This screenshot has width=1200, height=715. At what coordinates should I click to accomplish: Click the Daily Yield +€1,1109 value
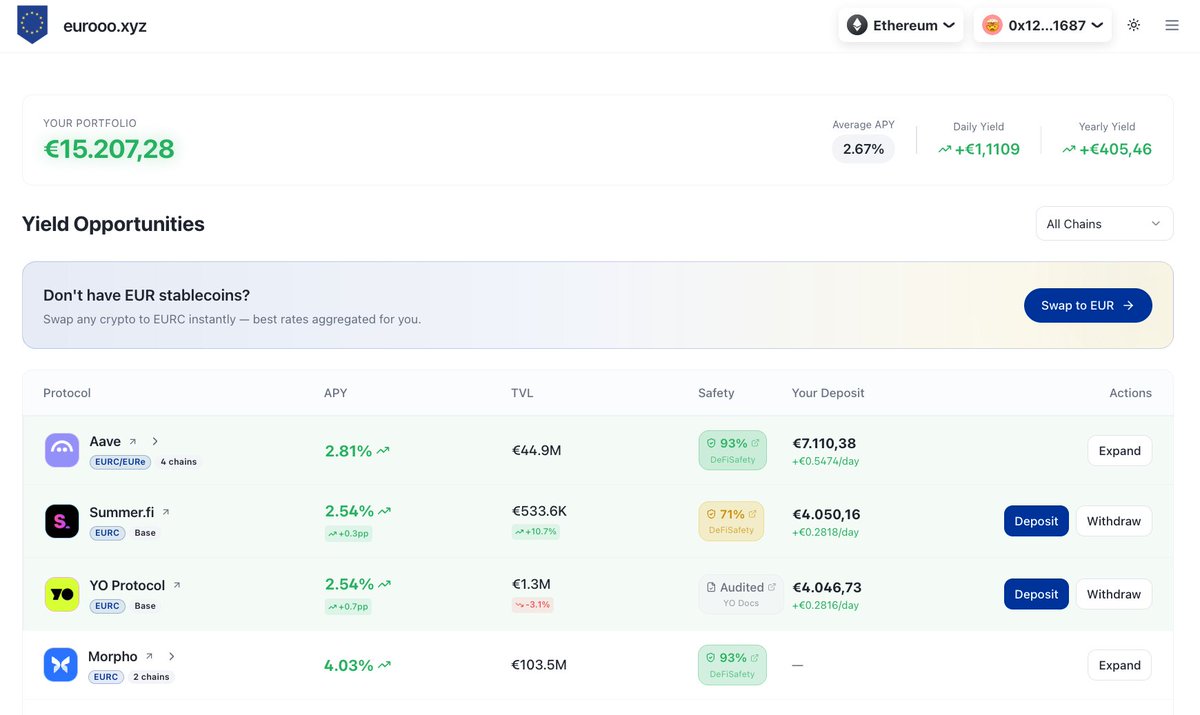tap(979, 149)
